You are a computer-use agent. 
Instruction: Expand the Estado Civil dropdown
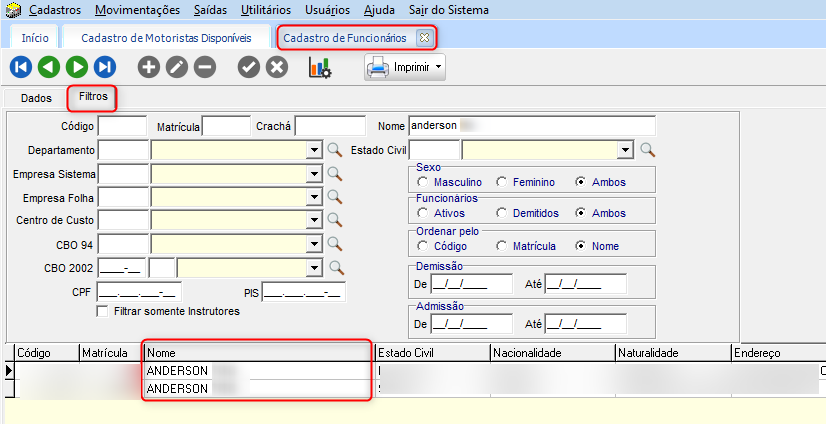[x=626, y=150]
